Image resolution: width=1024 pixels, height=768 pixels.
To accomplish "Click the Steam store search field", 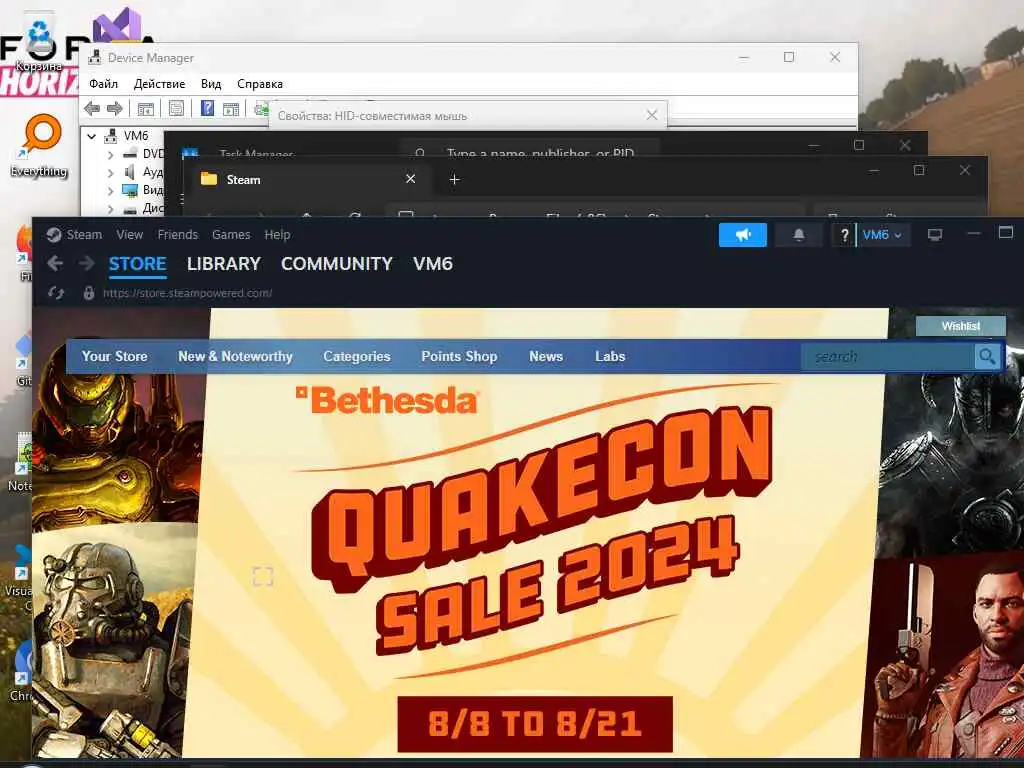I will (x=888, y=357).
